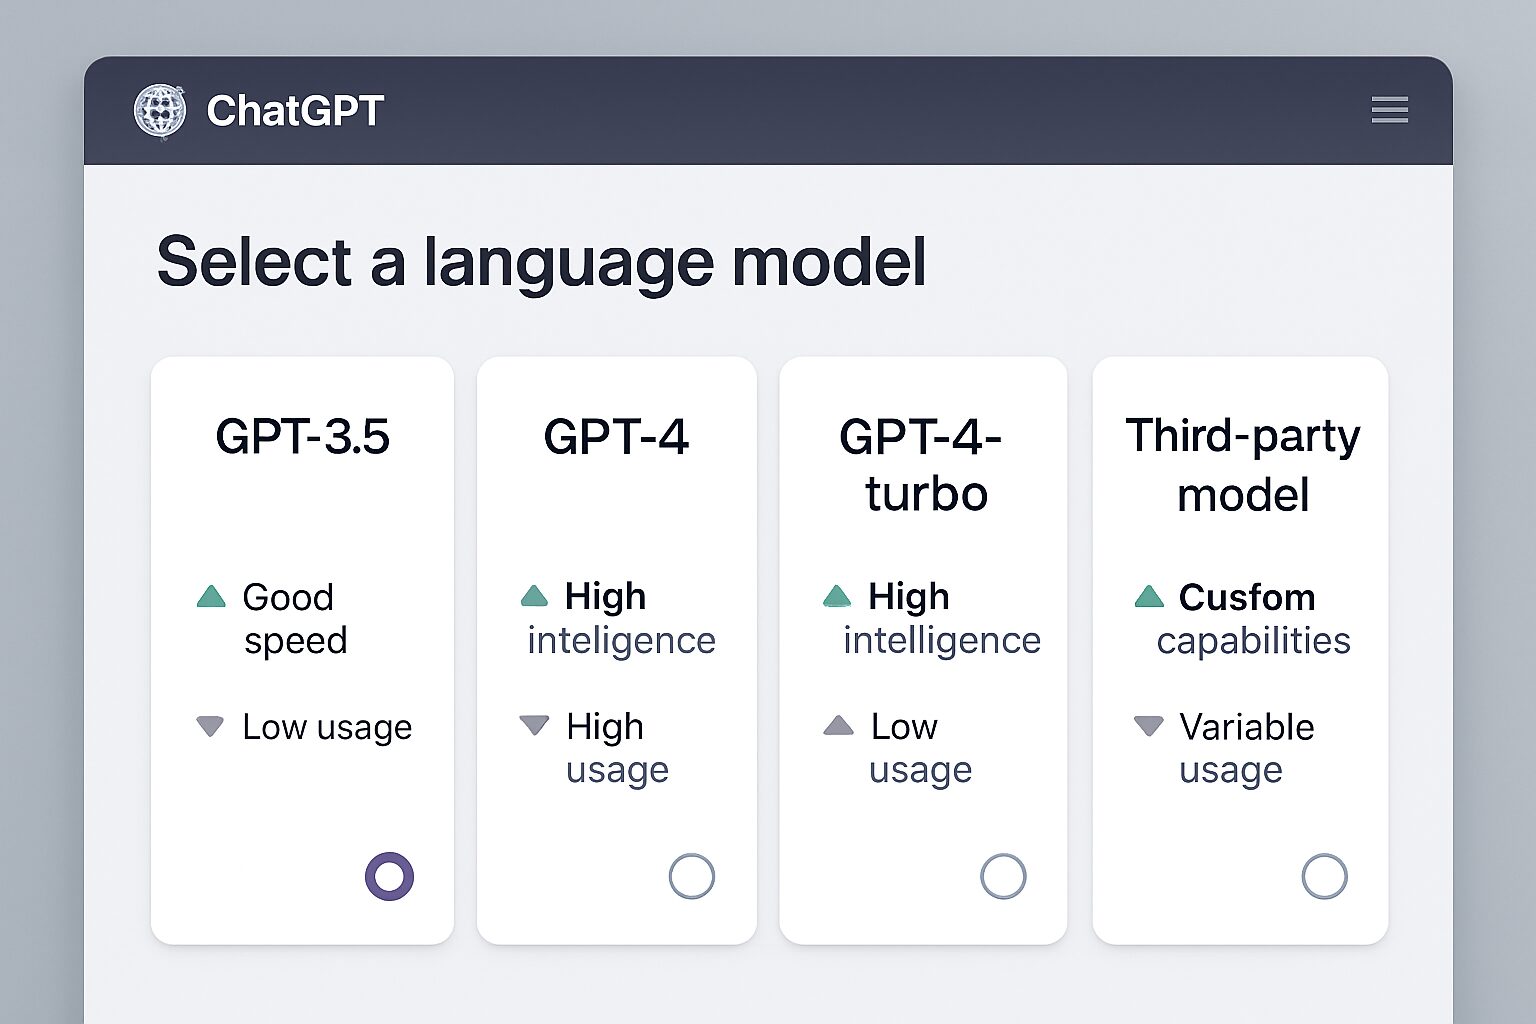Viewport: 1536px width, 1024px height.
Task: Select the GPT-3.5 radio button
Action: point(389,877)
